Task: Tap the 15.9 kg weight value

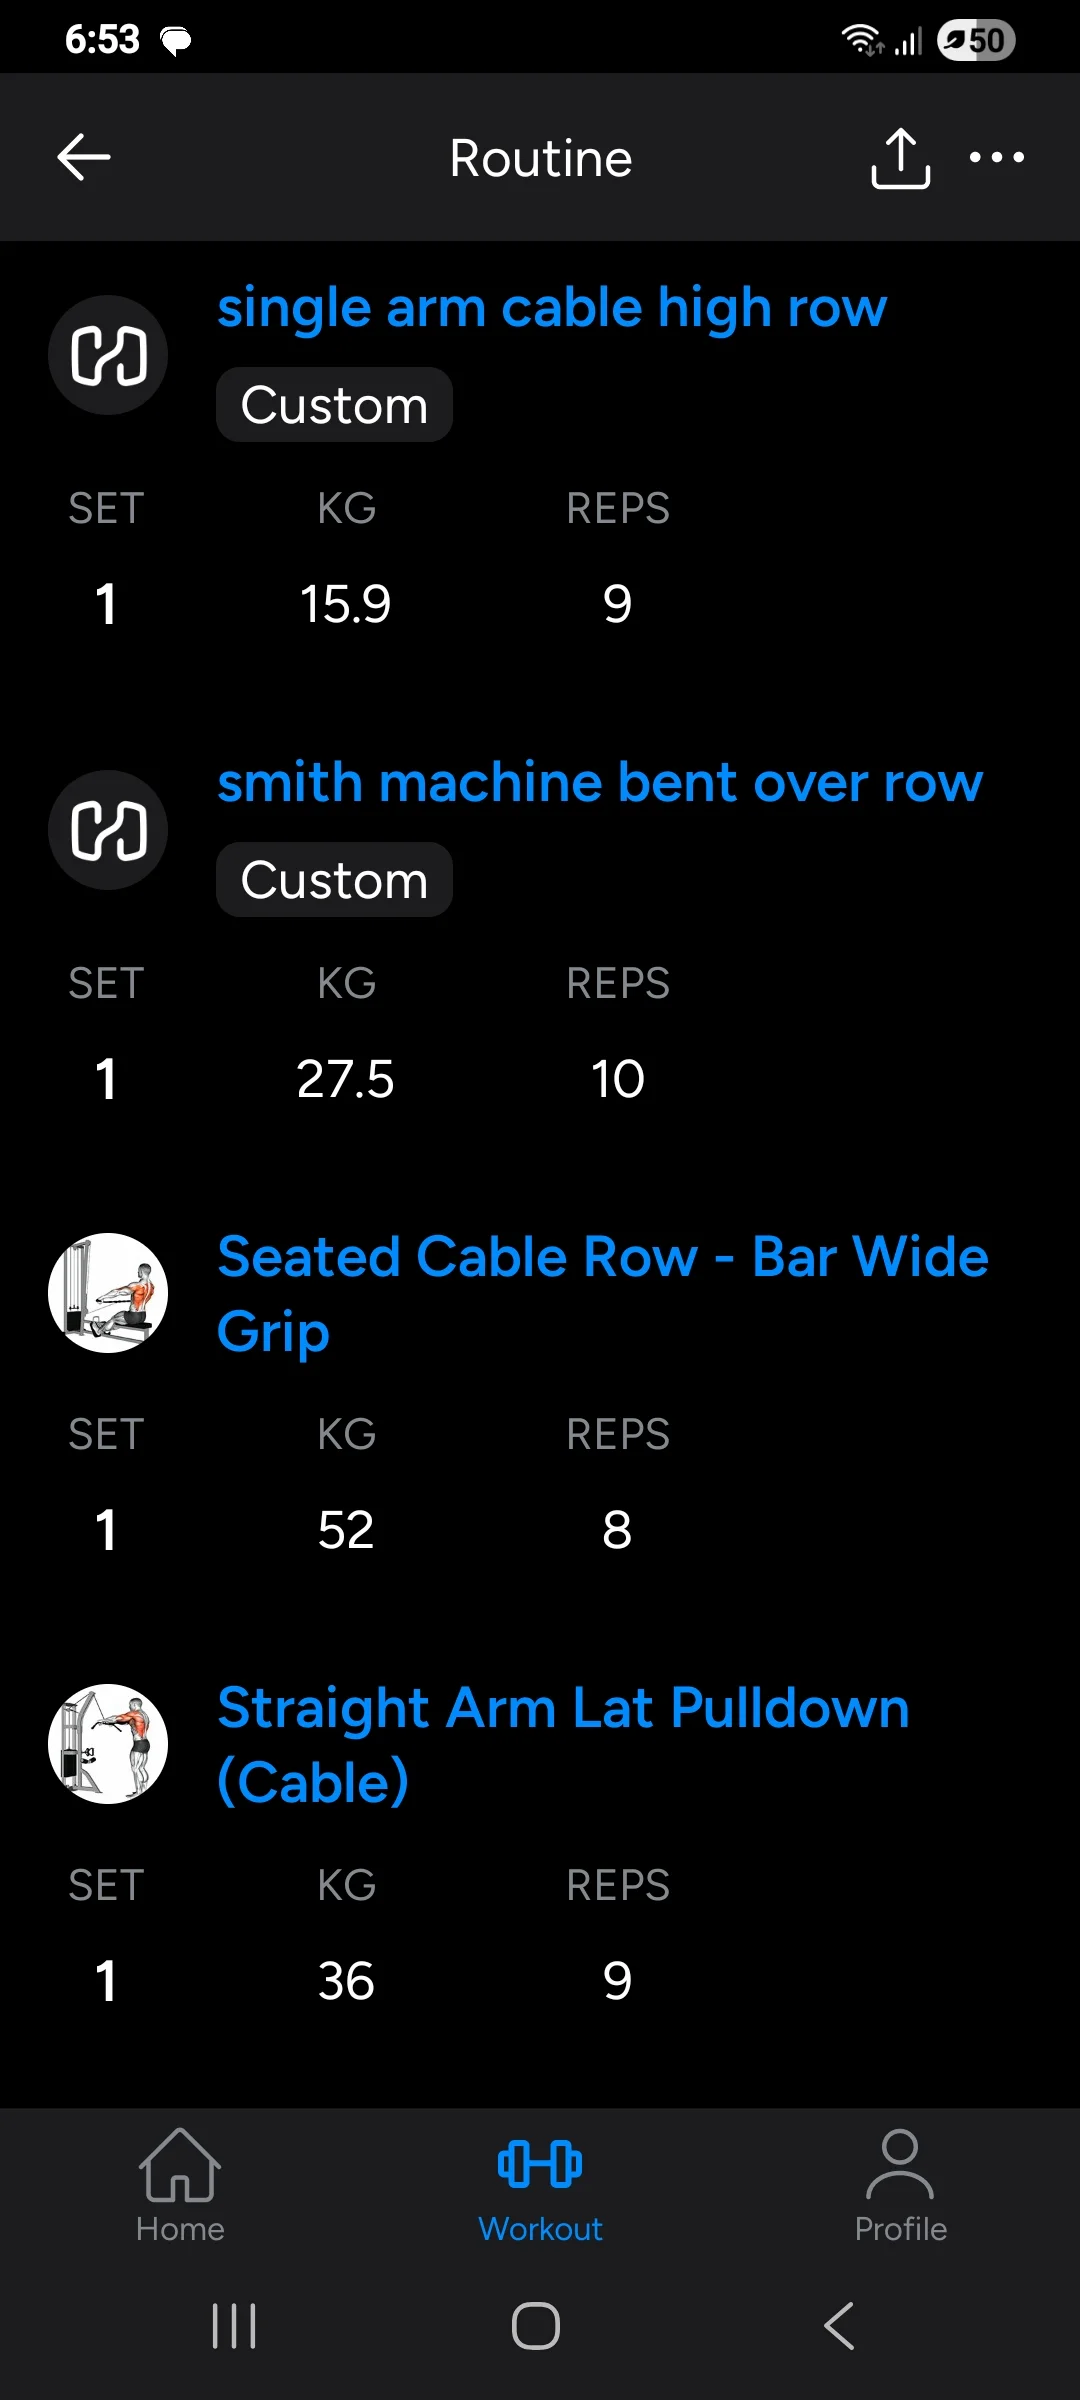Action: [x=346, y=604]
